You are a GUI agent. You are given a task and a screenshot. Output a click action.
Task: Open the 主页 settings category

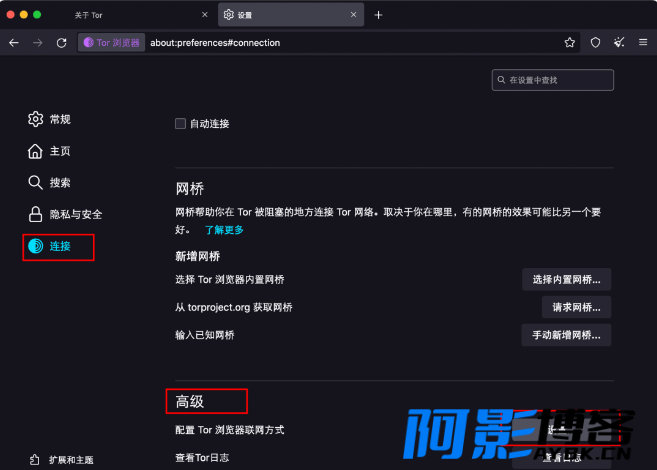pos(49,151)
